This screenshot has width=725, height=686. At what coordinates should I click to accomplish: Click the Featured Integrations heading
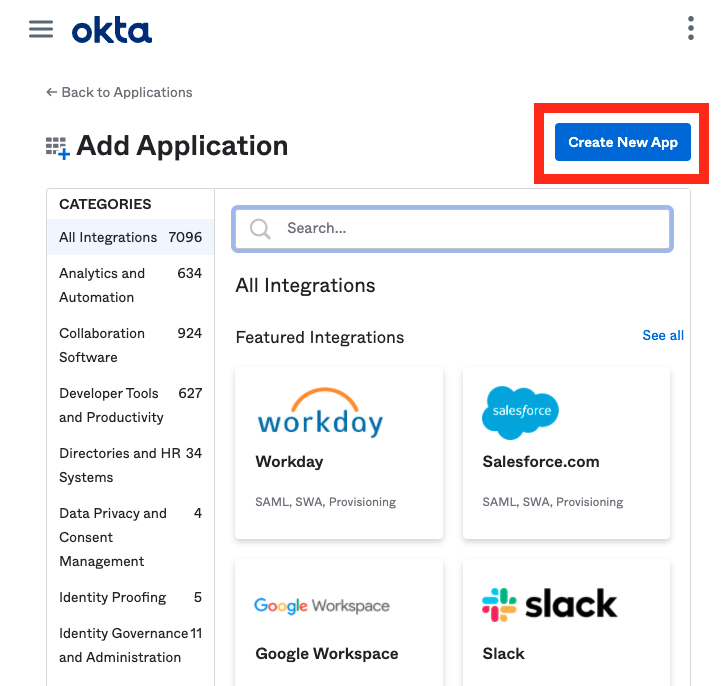[x=319, y=337]
